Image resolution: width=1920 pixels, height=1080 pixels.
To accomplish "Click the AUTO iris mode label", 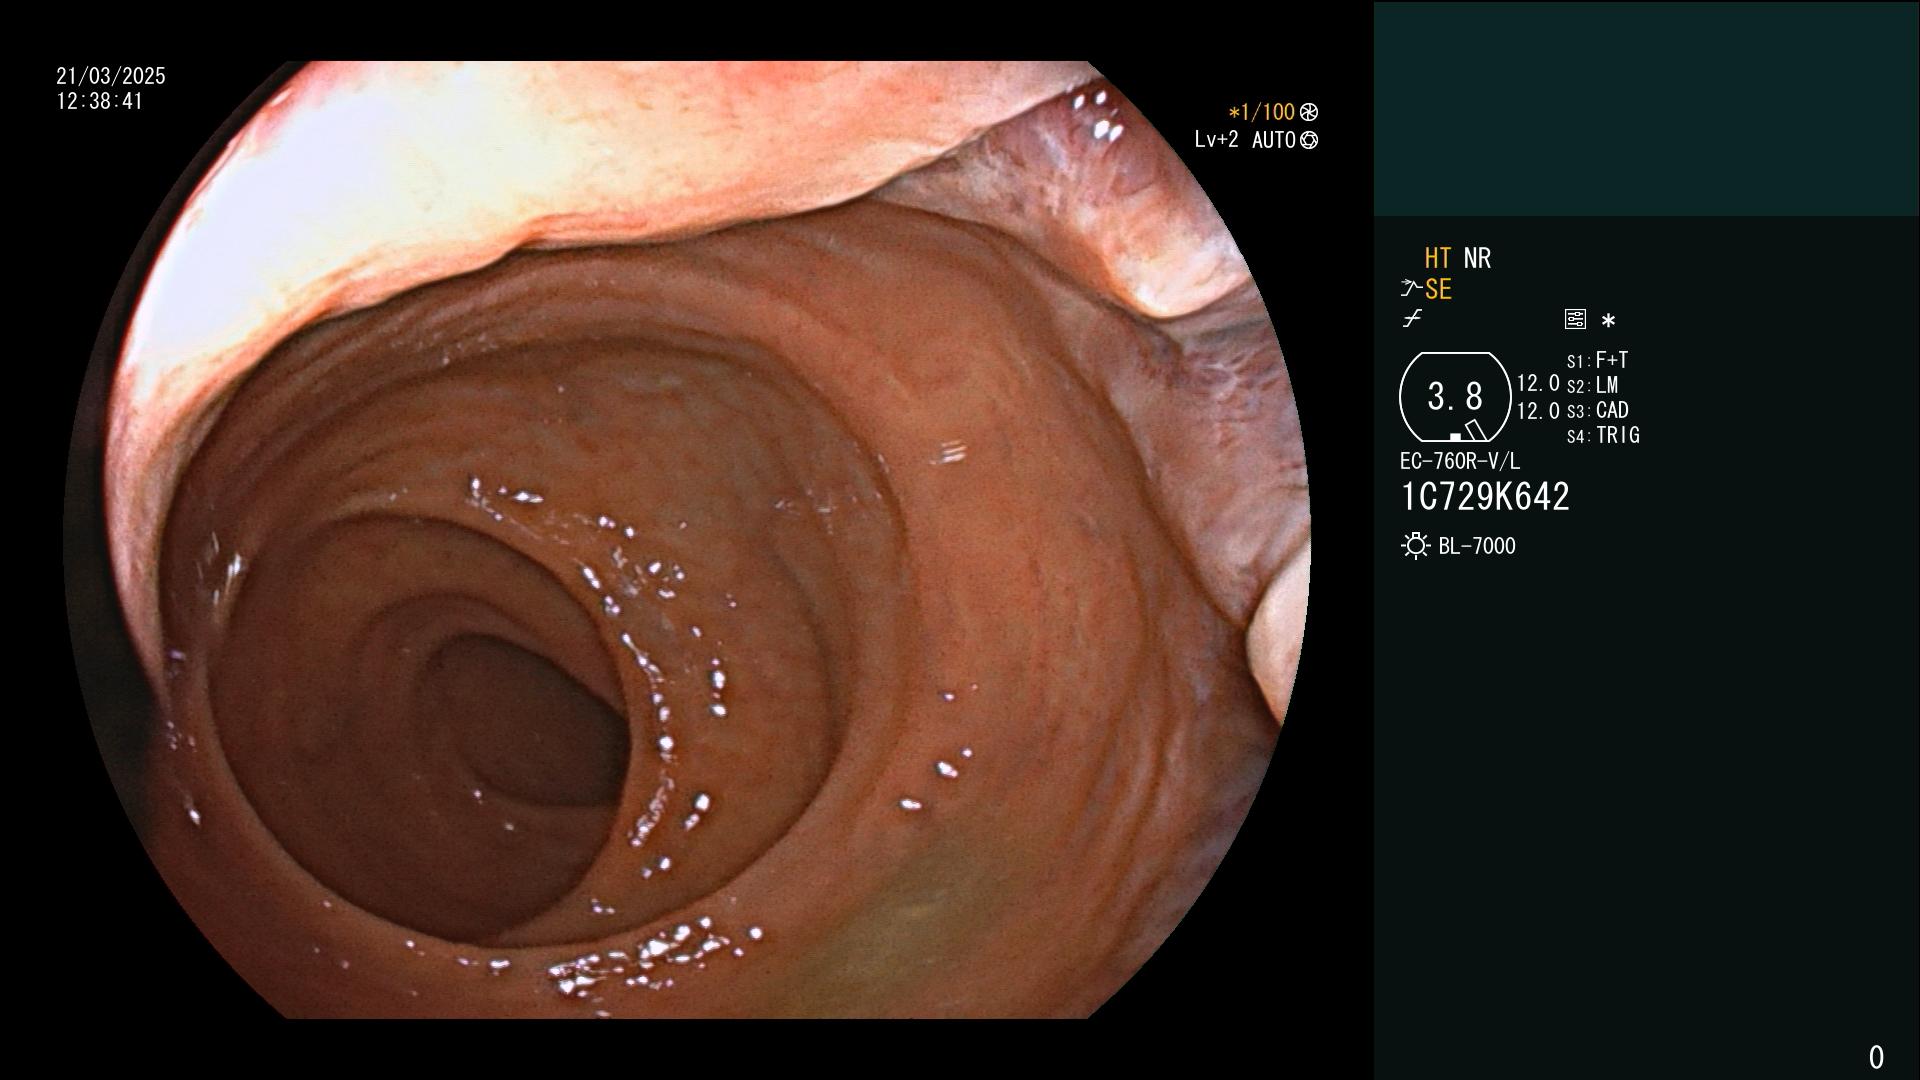I will (x=1274, y=141).
